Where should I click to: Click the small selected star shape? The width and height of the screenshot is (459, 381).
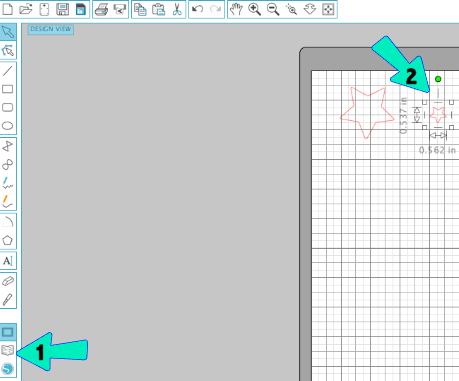[438, 115]
